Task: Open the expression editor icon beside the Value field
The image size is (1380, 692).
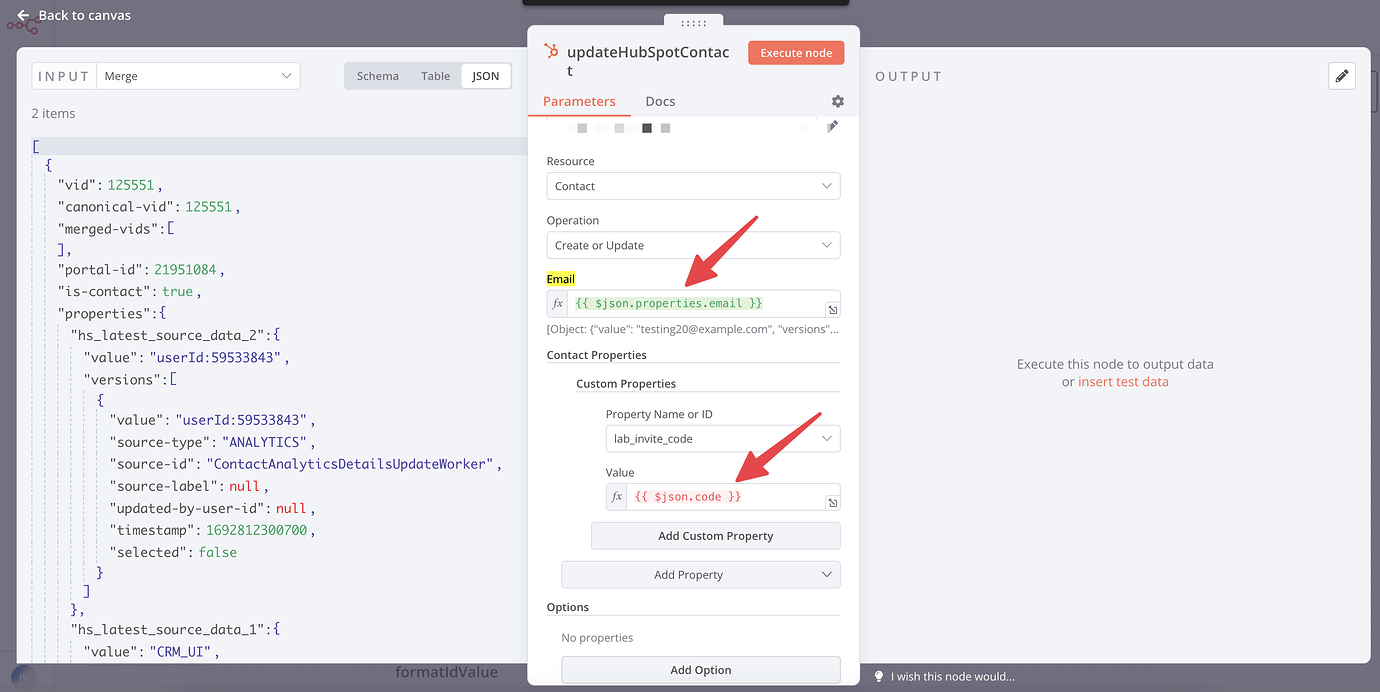Action: 833,502
